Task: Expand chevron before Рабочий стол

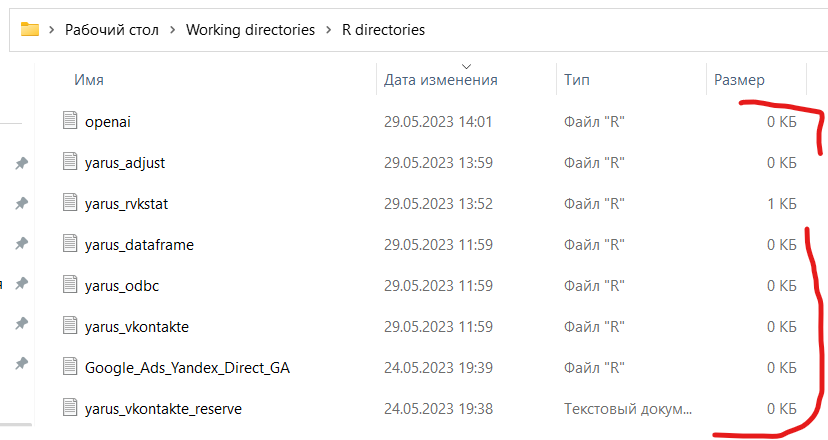Action: (x=51, y=30)
